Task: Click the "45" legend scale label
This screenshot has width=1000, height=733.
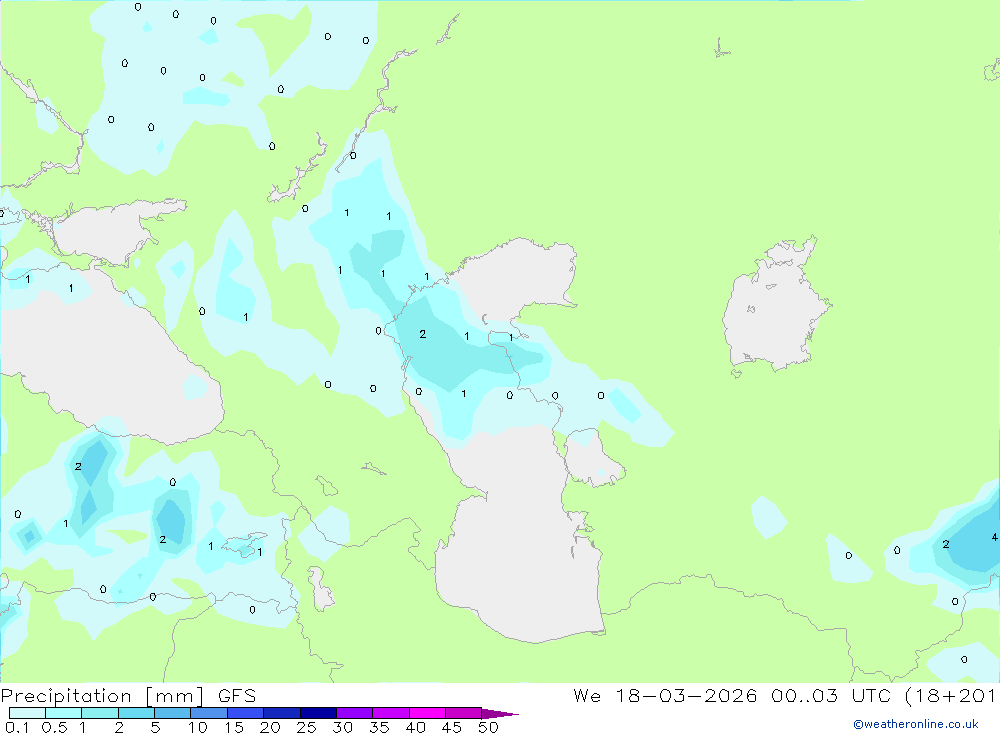Action: (452, 727)
